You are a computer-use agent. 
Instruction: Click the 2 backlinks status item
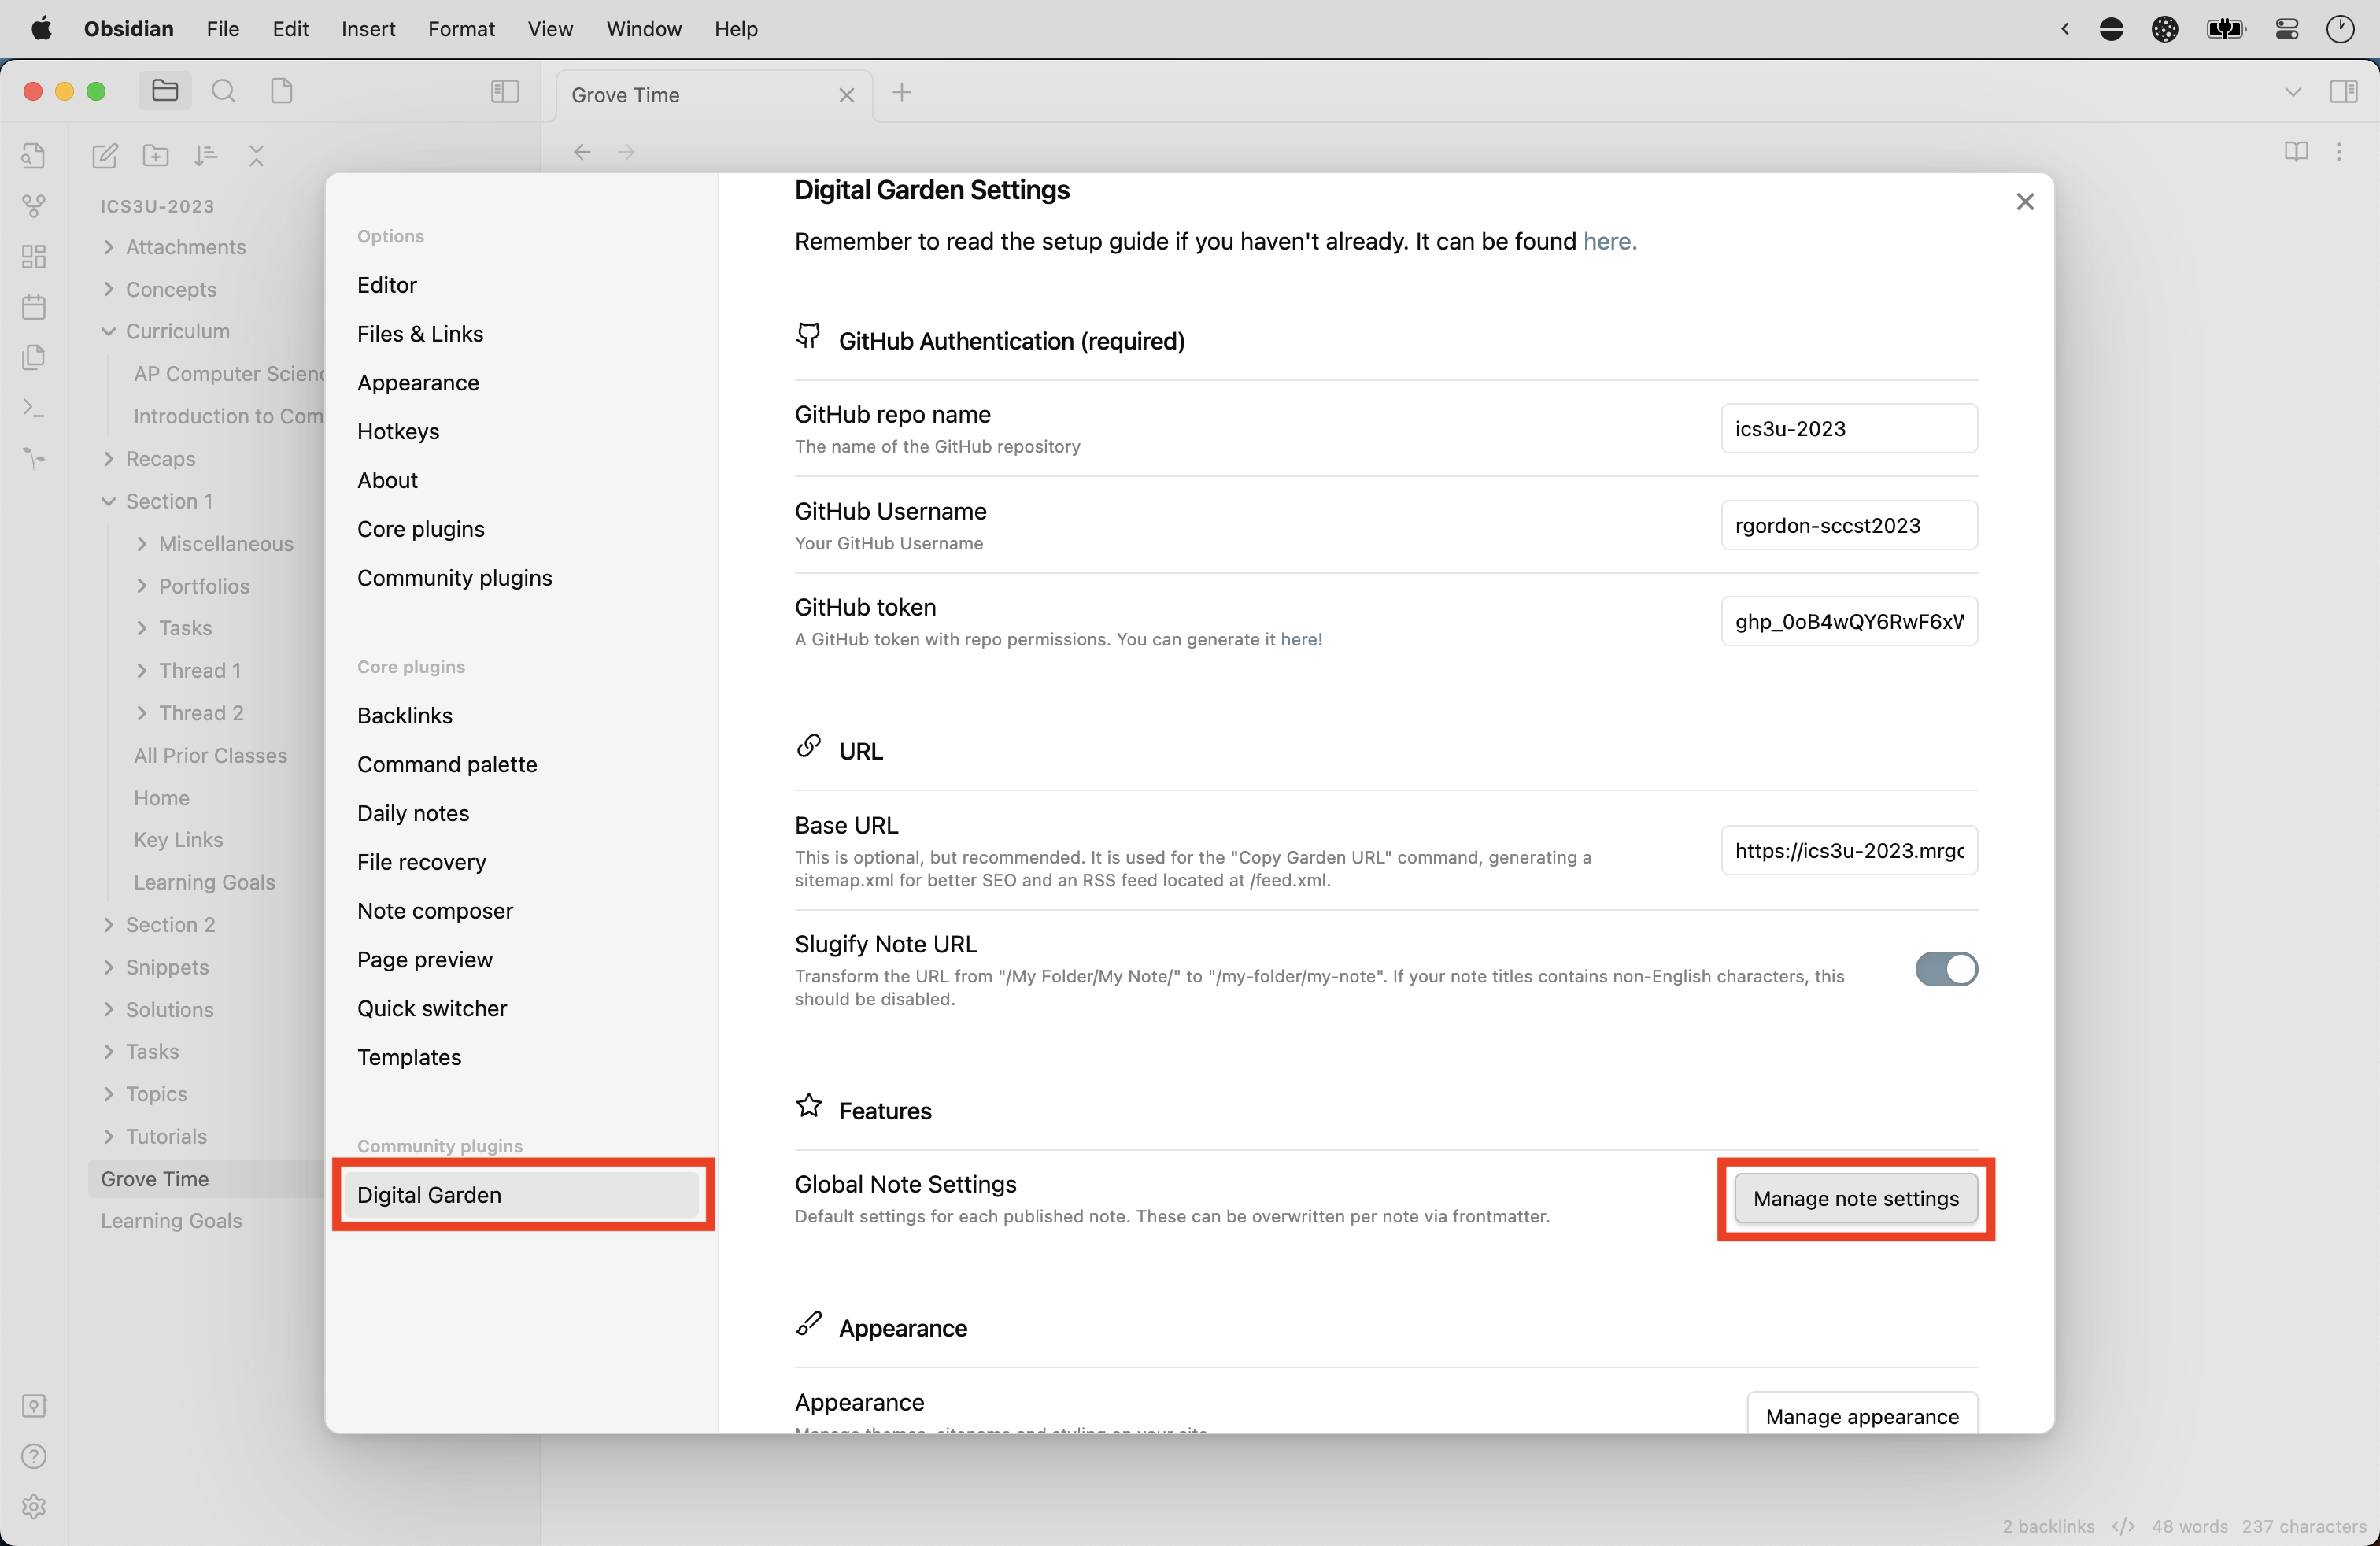click(x=2047, y=1526)
